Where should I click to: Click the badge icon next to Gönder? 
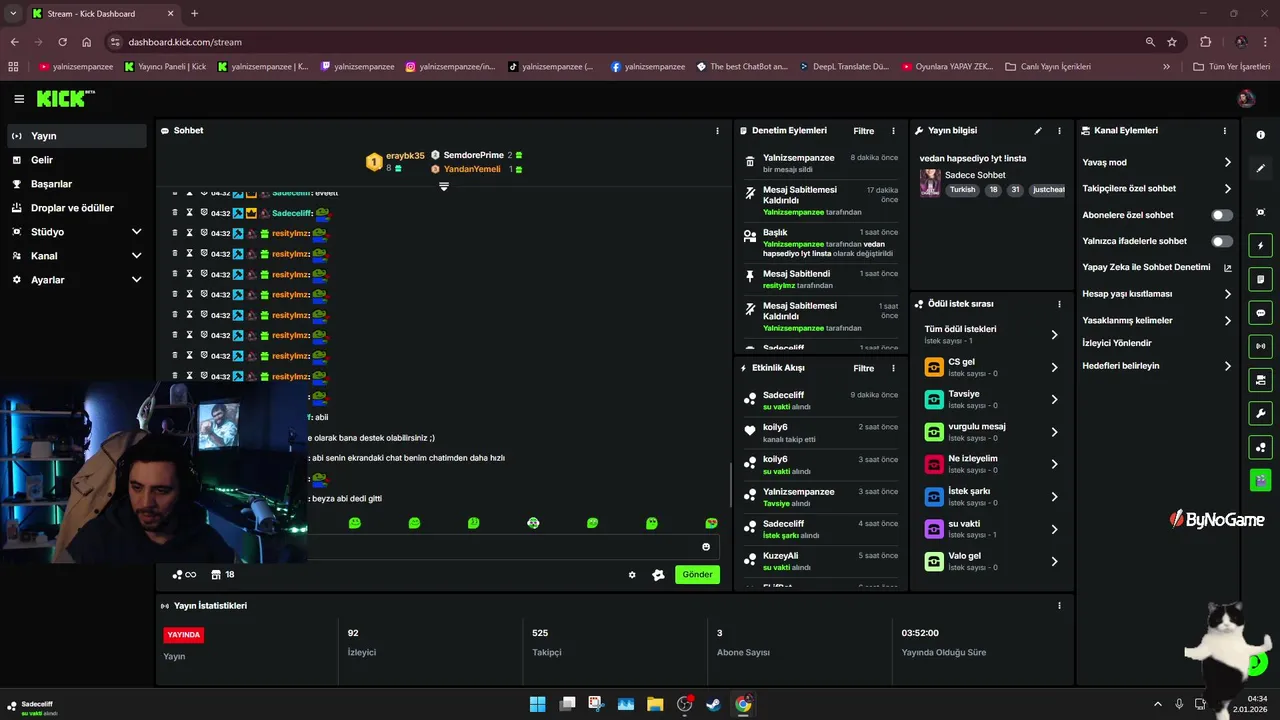pos(658,575)
